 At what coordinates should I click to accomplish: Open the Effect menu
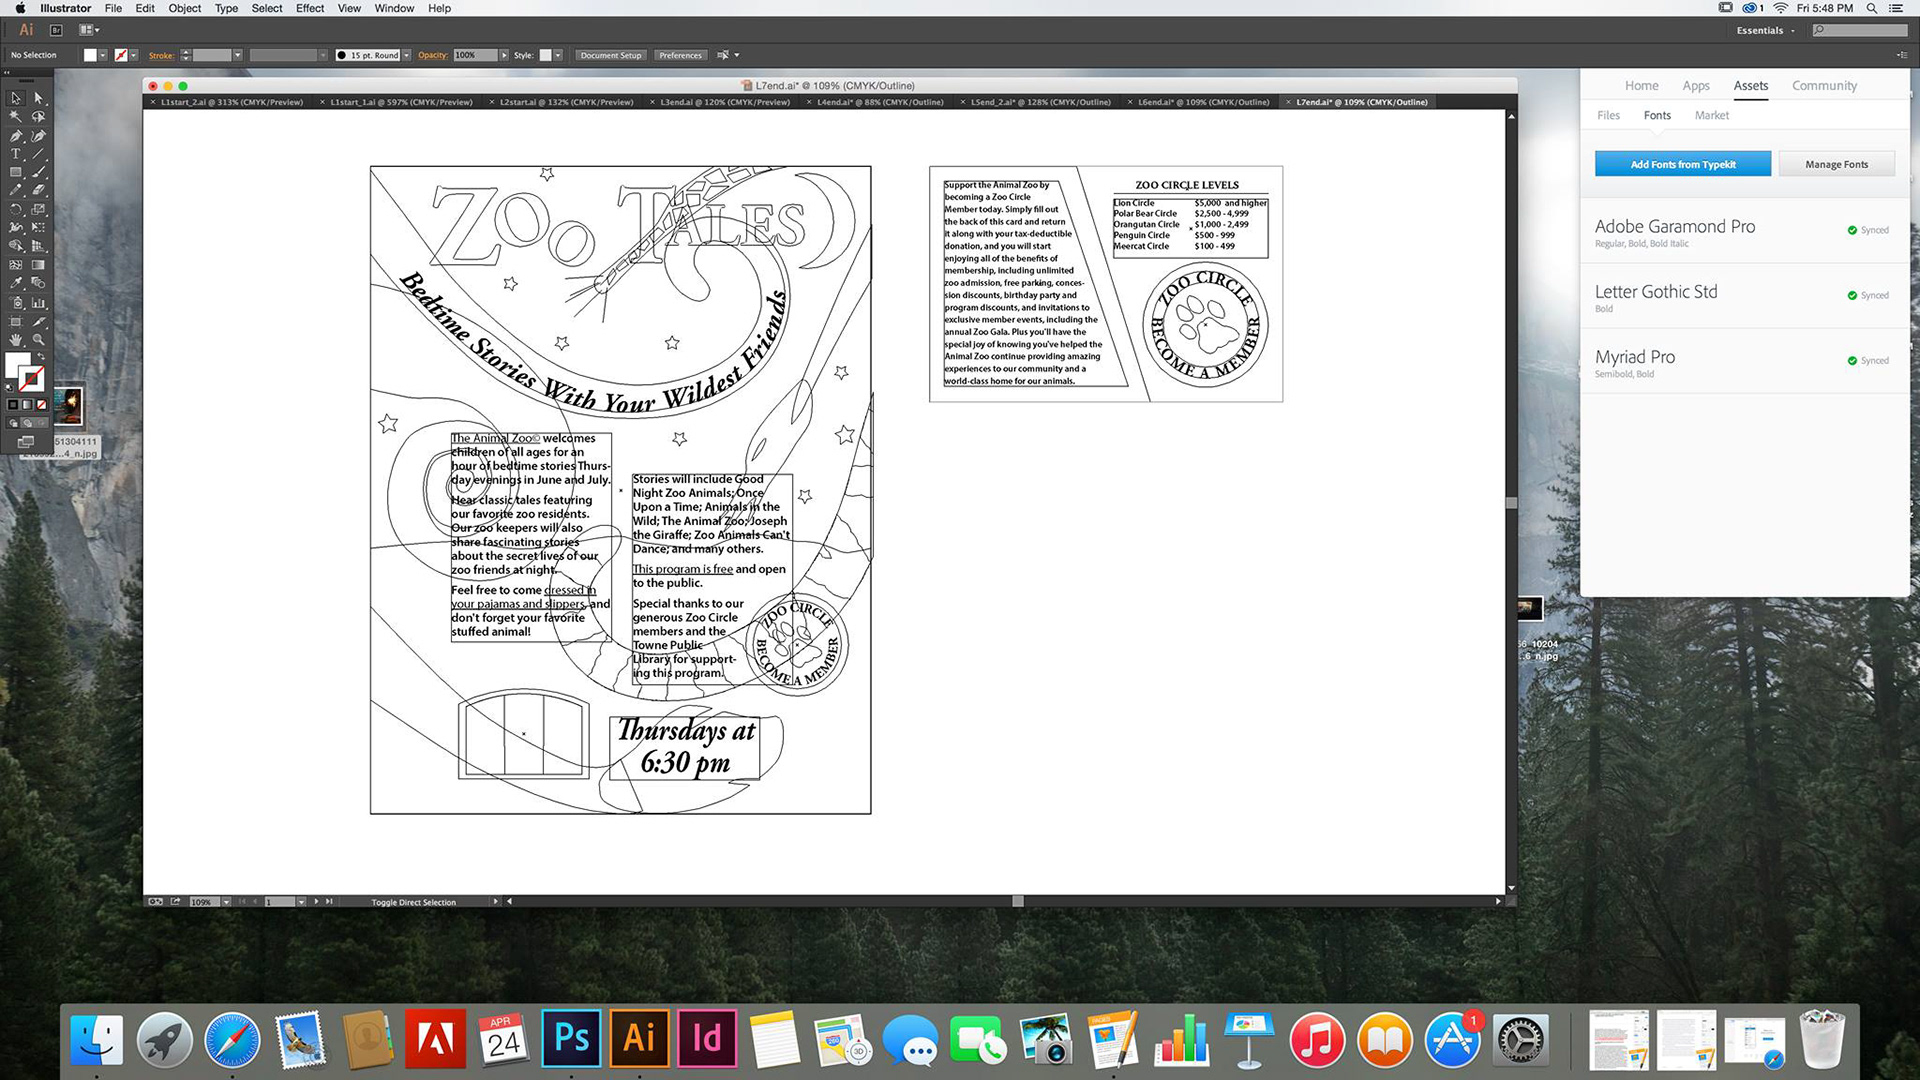coord(309,8)
